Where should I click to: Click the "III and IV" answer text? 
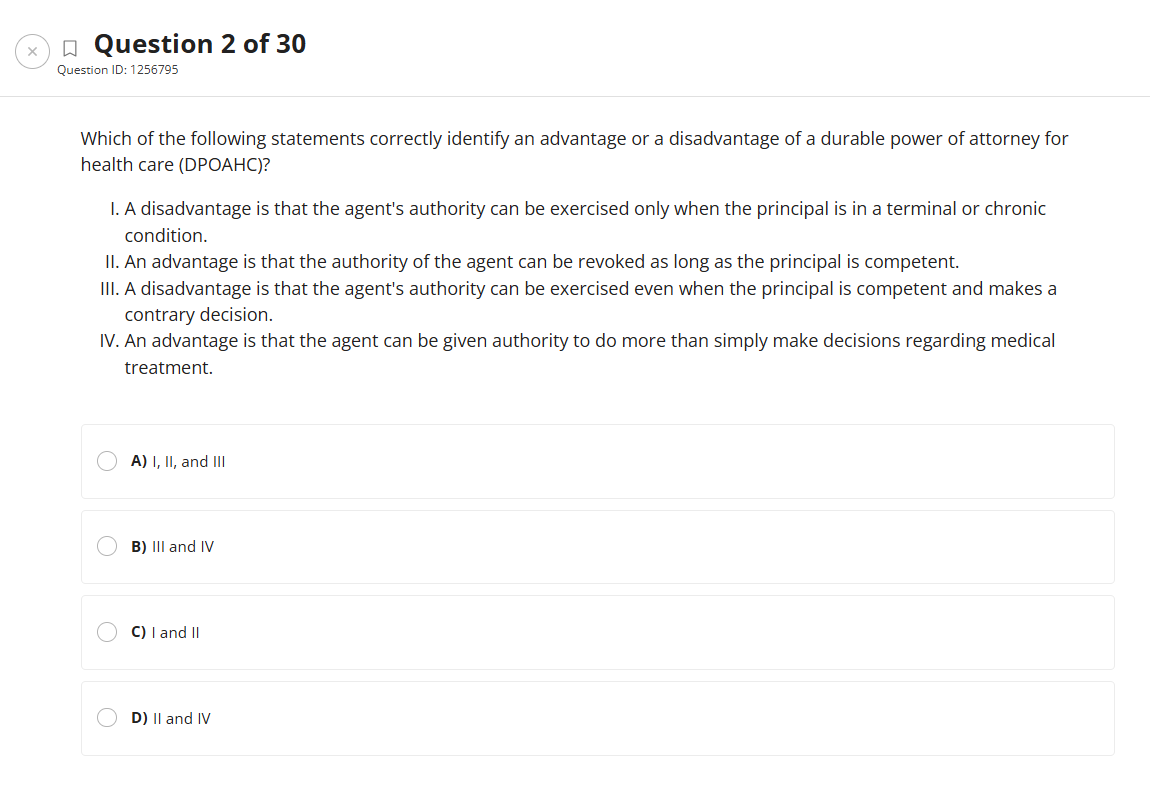coord(182,547)
